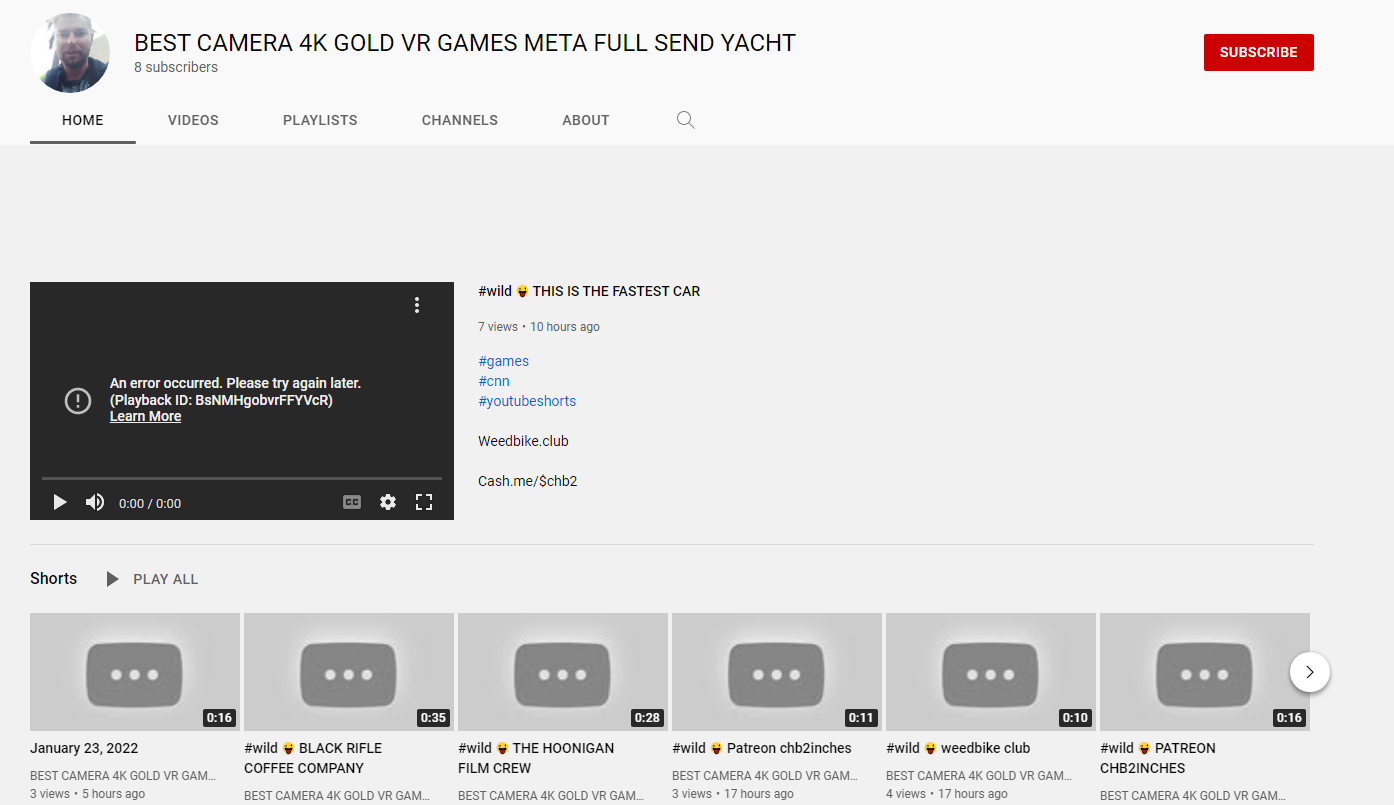The height and width of the screenshot is (805, 1394).
Task: Open the Patreon chb2inches video title
Action: pyautogui.click(x=762, y=748)
